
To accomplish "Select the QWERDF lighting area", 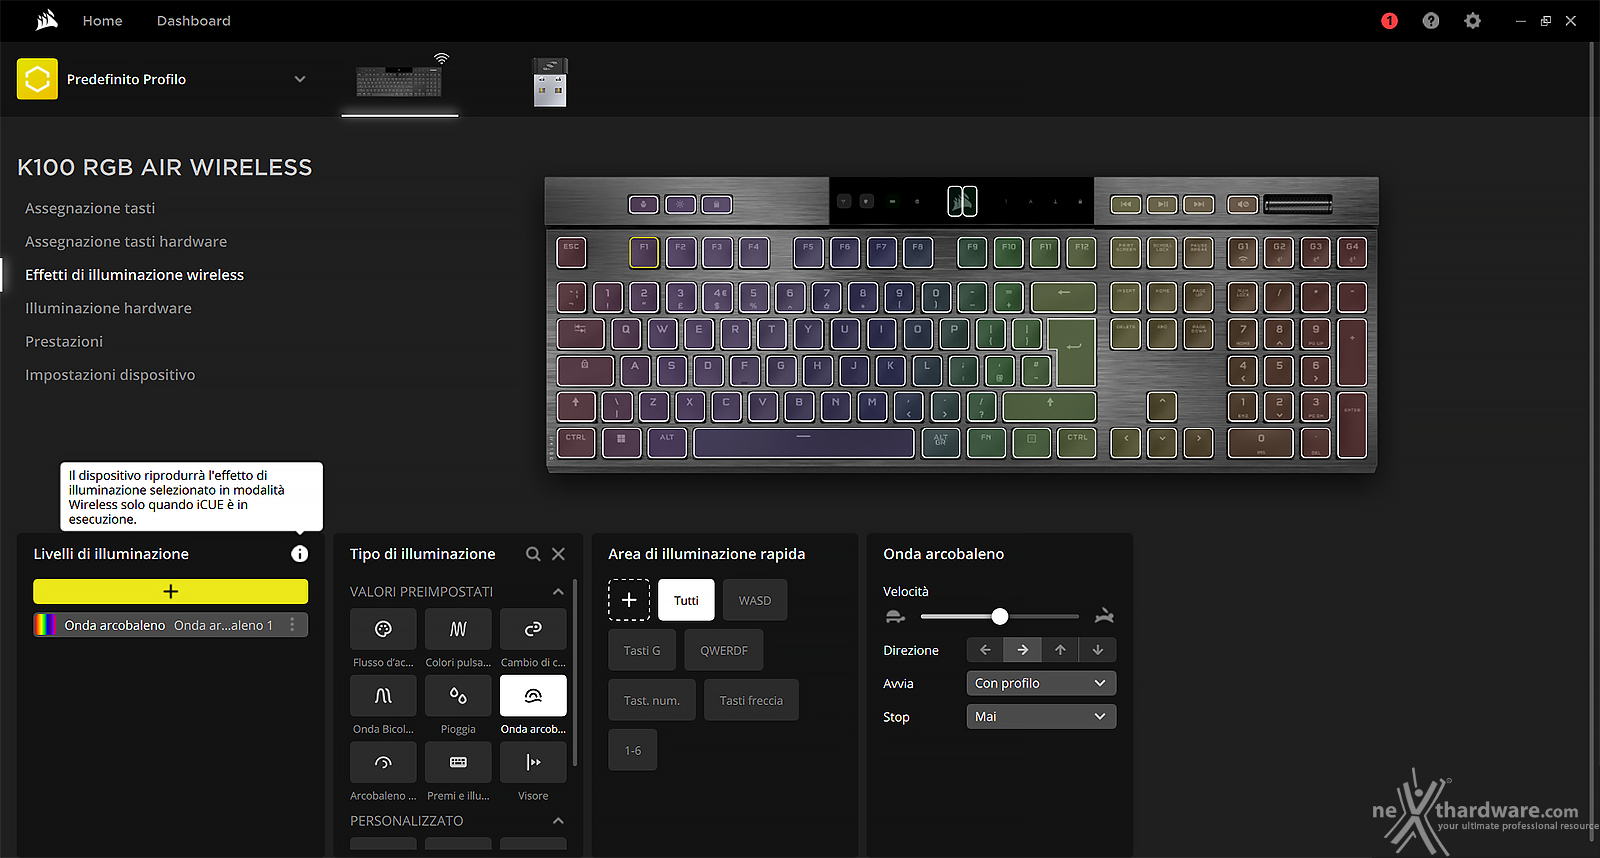I will 724,650.
